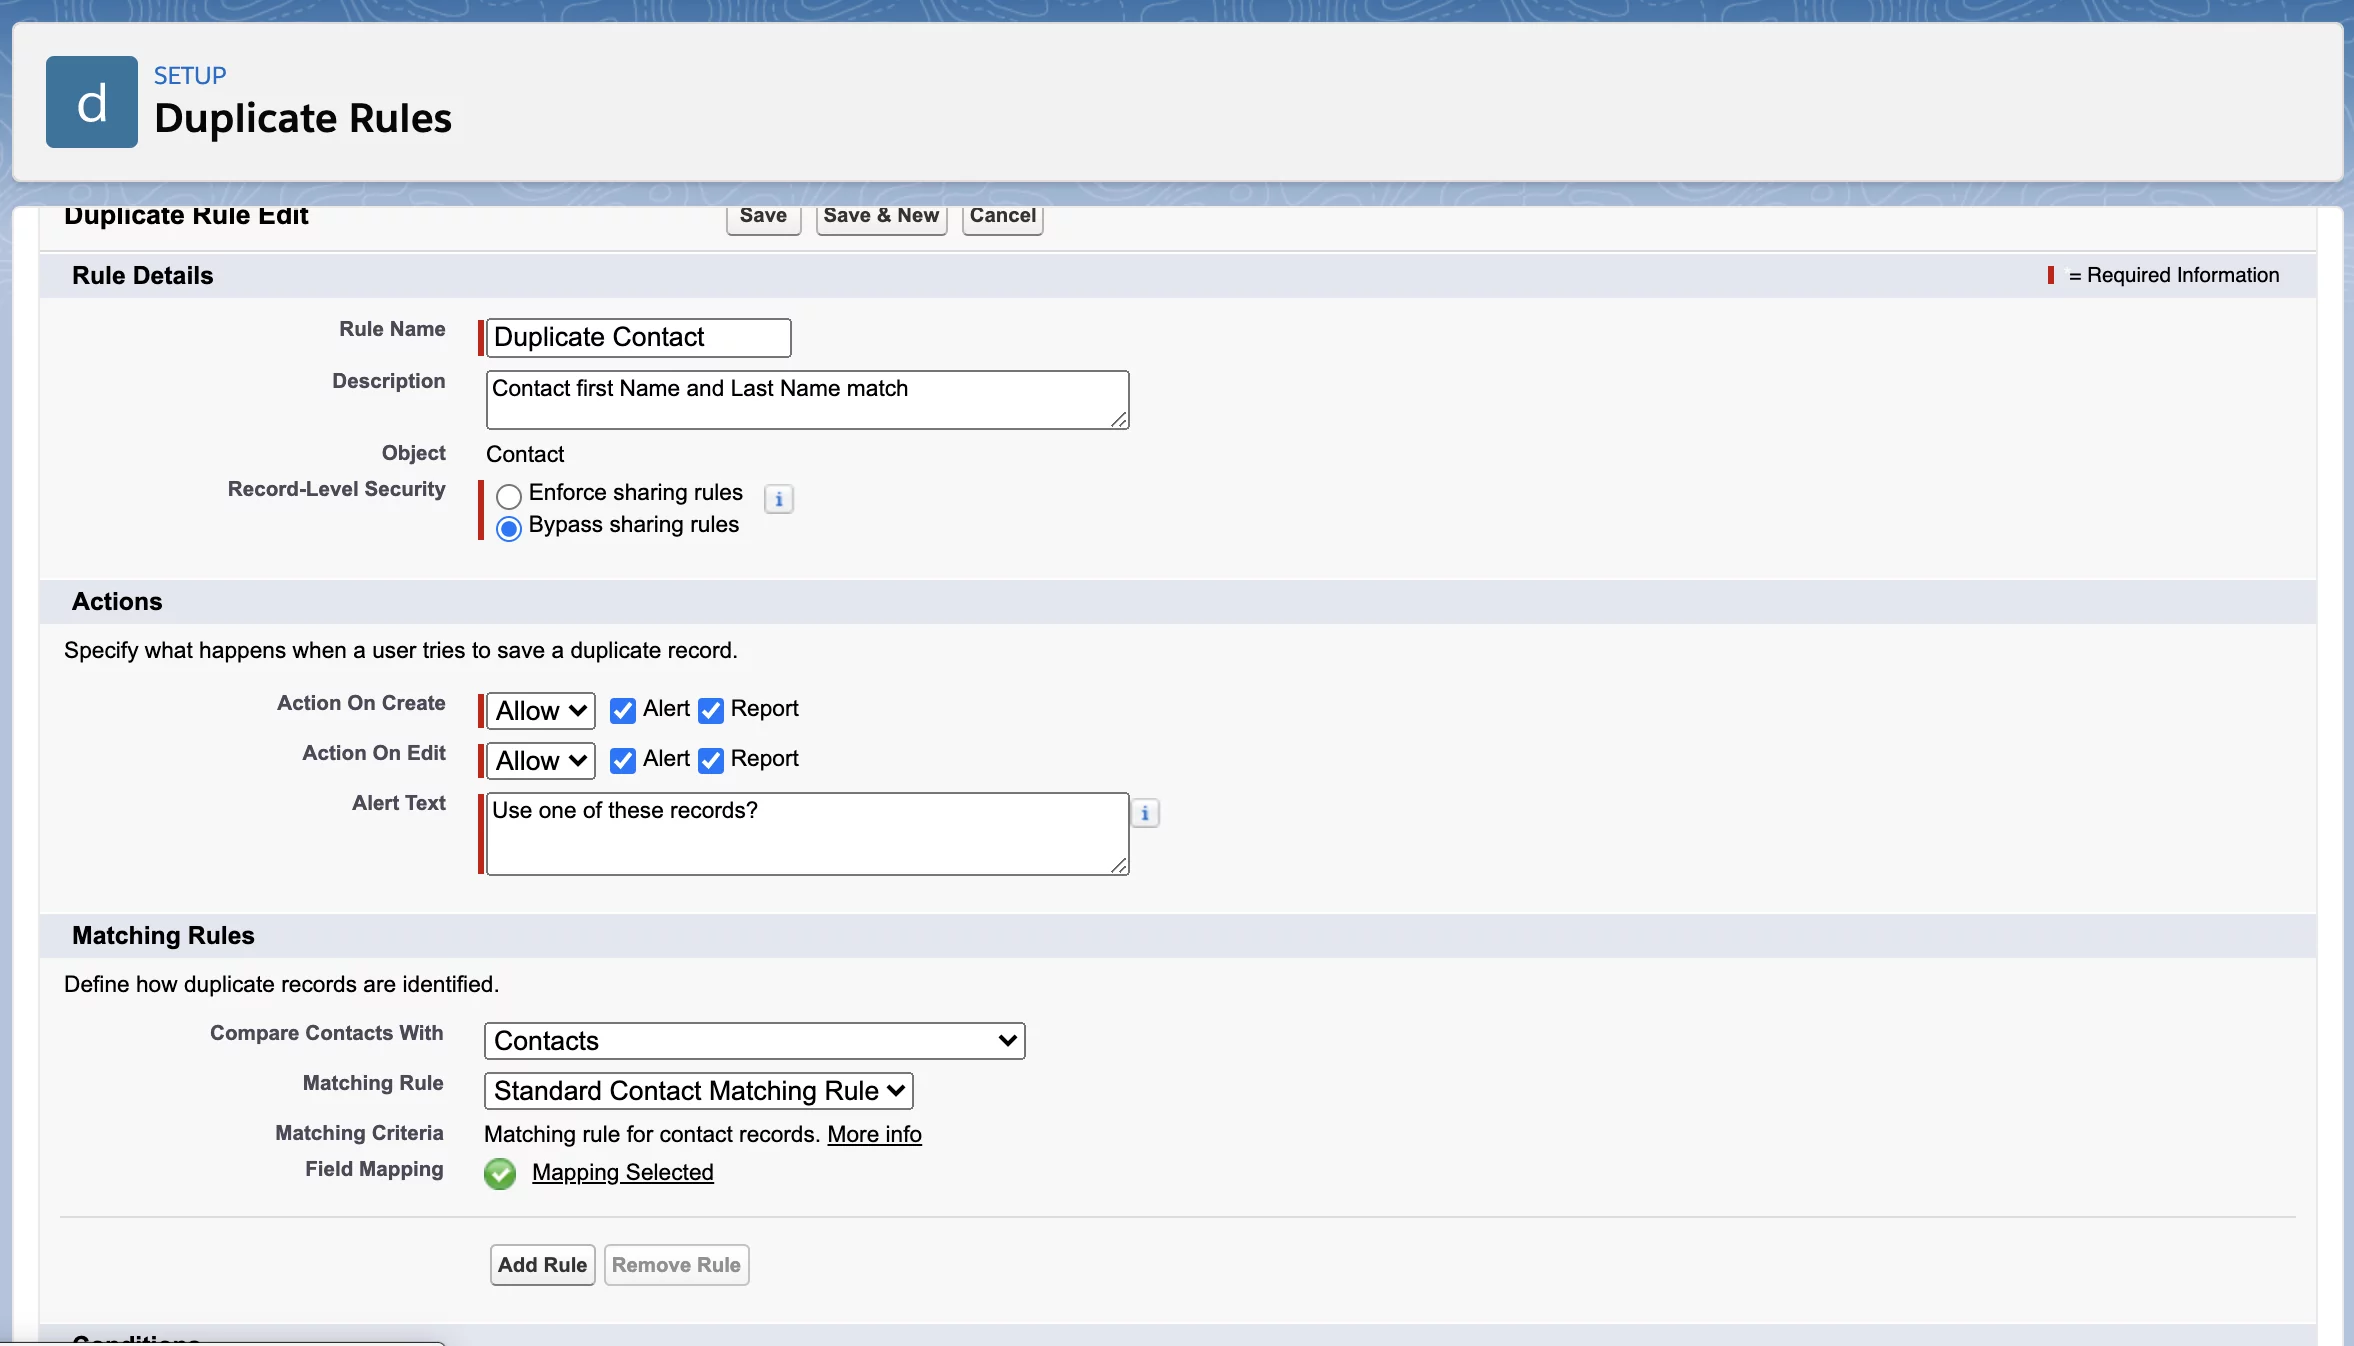Viewport: 2354px width, 1346px height.
Task: Uncheck Report for Action On Create
Action: 710,710
